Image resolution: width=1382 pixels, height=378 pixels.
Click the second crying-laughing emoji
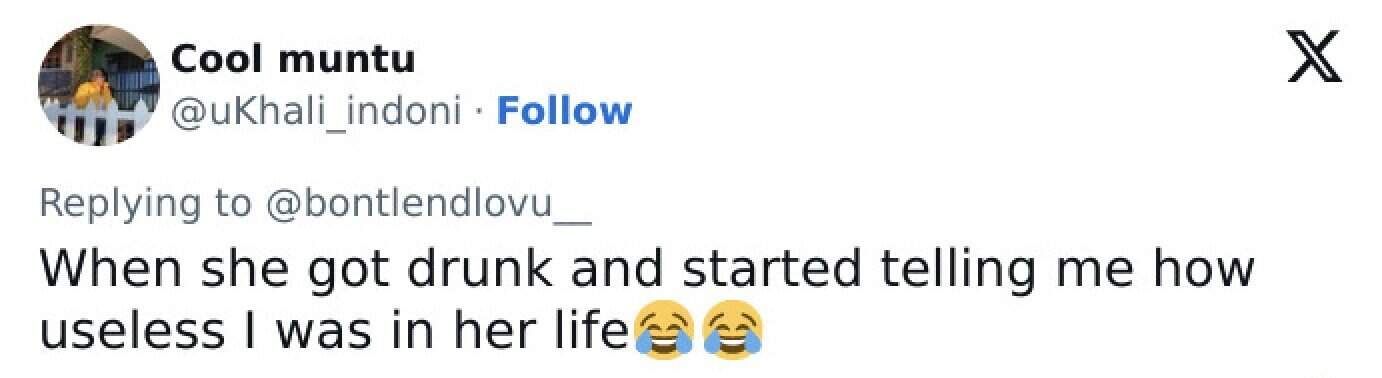click(733, 331)
